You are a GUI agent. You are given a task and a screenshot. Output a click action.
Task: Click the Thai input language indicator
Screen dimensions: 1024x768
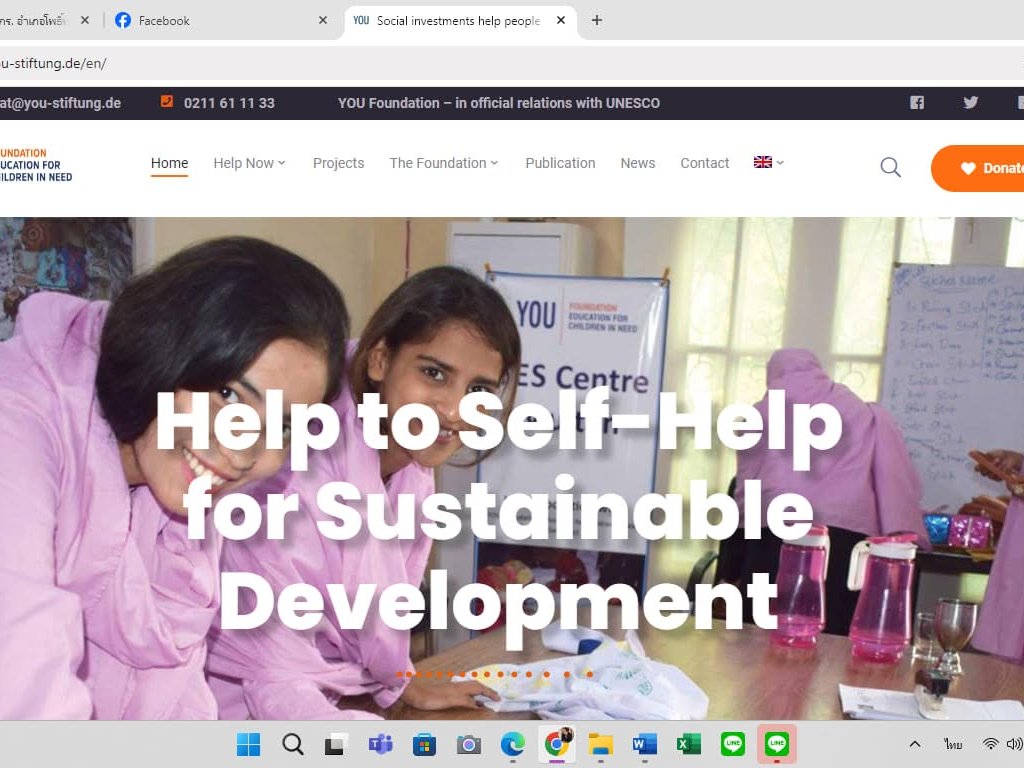coord(953,744)
